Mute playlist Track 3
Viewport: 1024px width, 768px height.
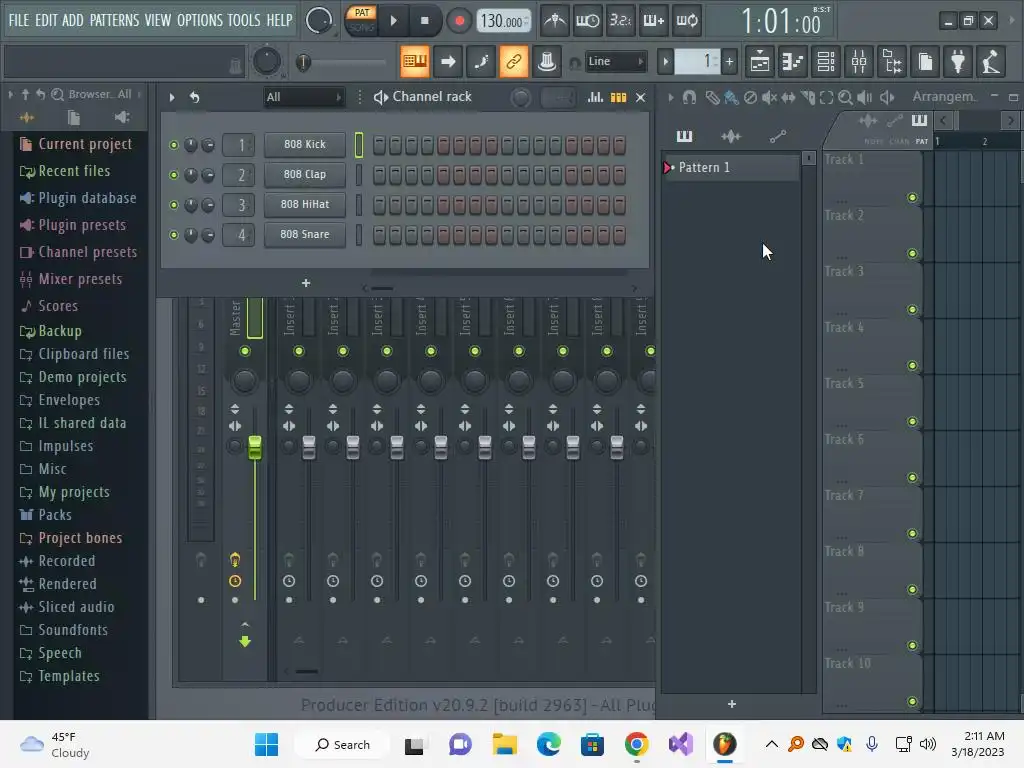912,310
